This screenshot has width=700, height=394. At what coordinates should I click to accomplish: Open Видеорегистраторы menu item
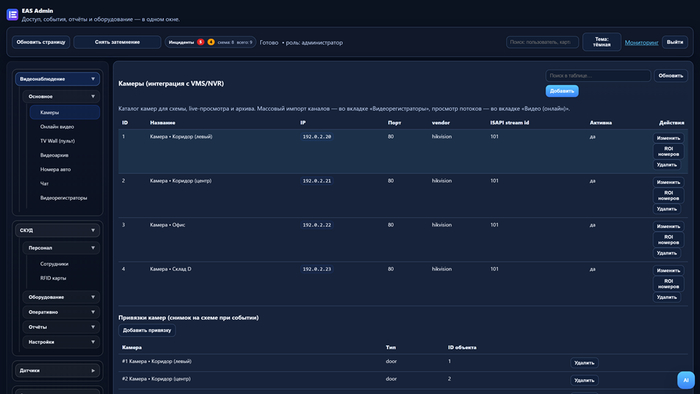click(65, 198)
